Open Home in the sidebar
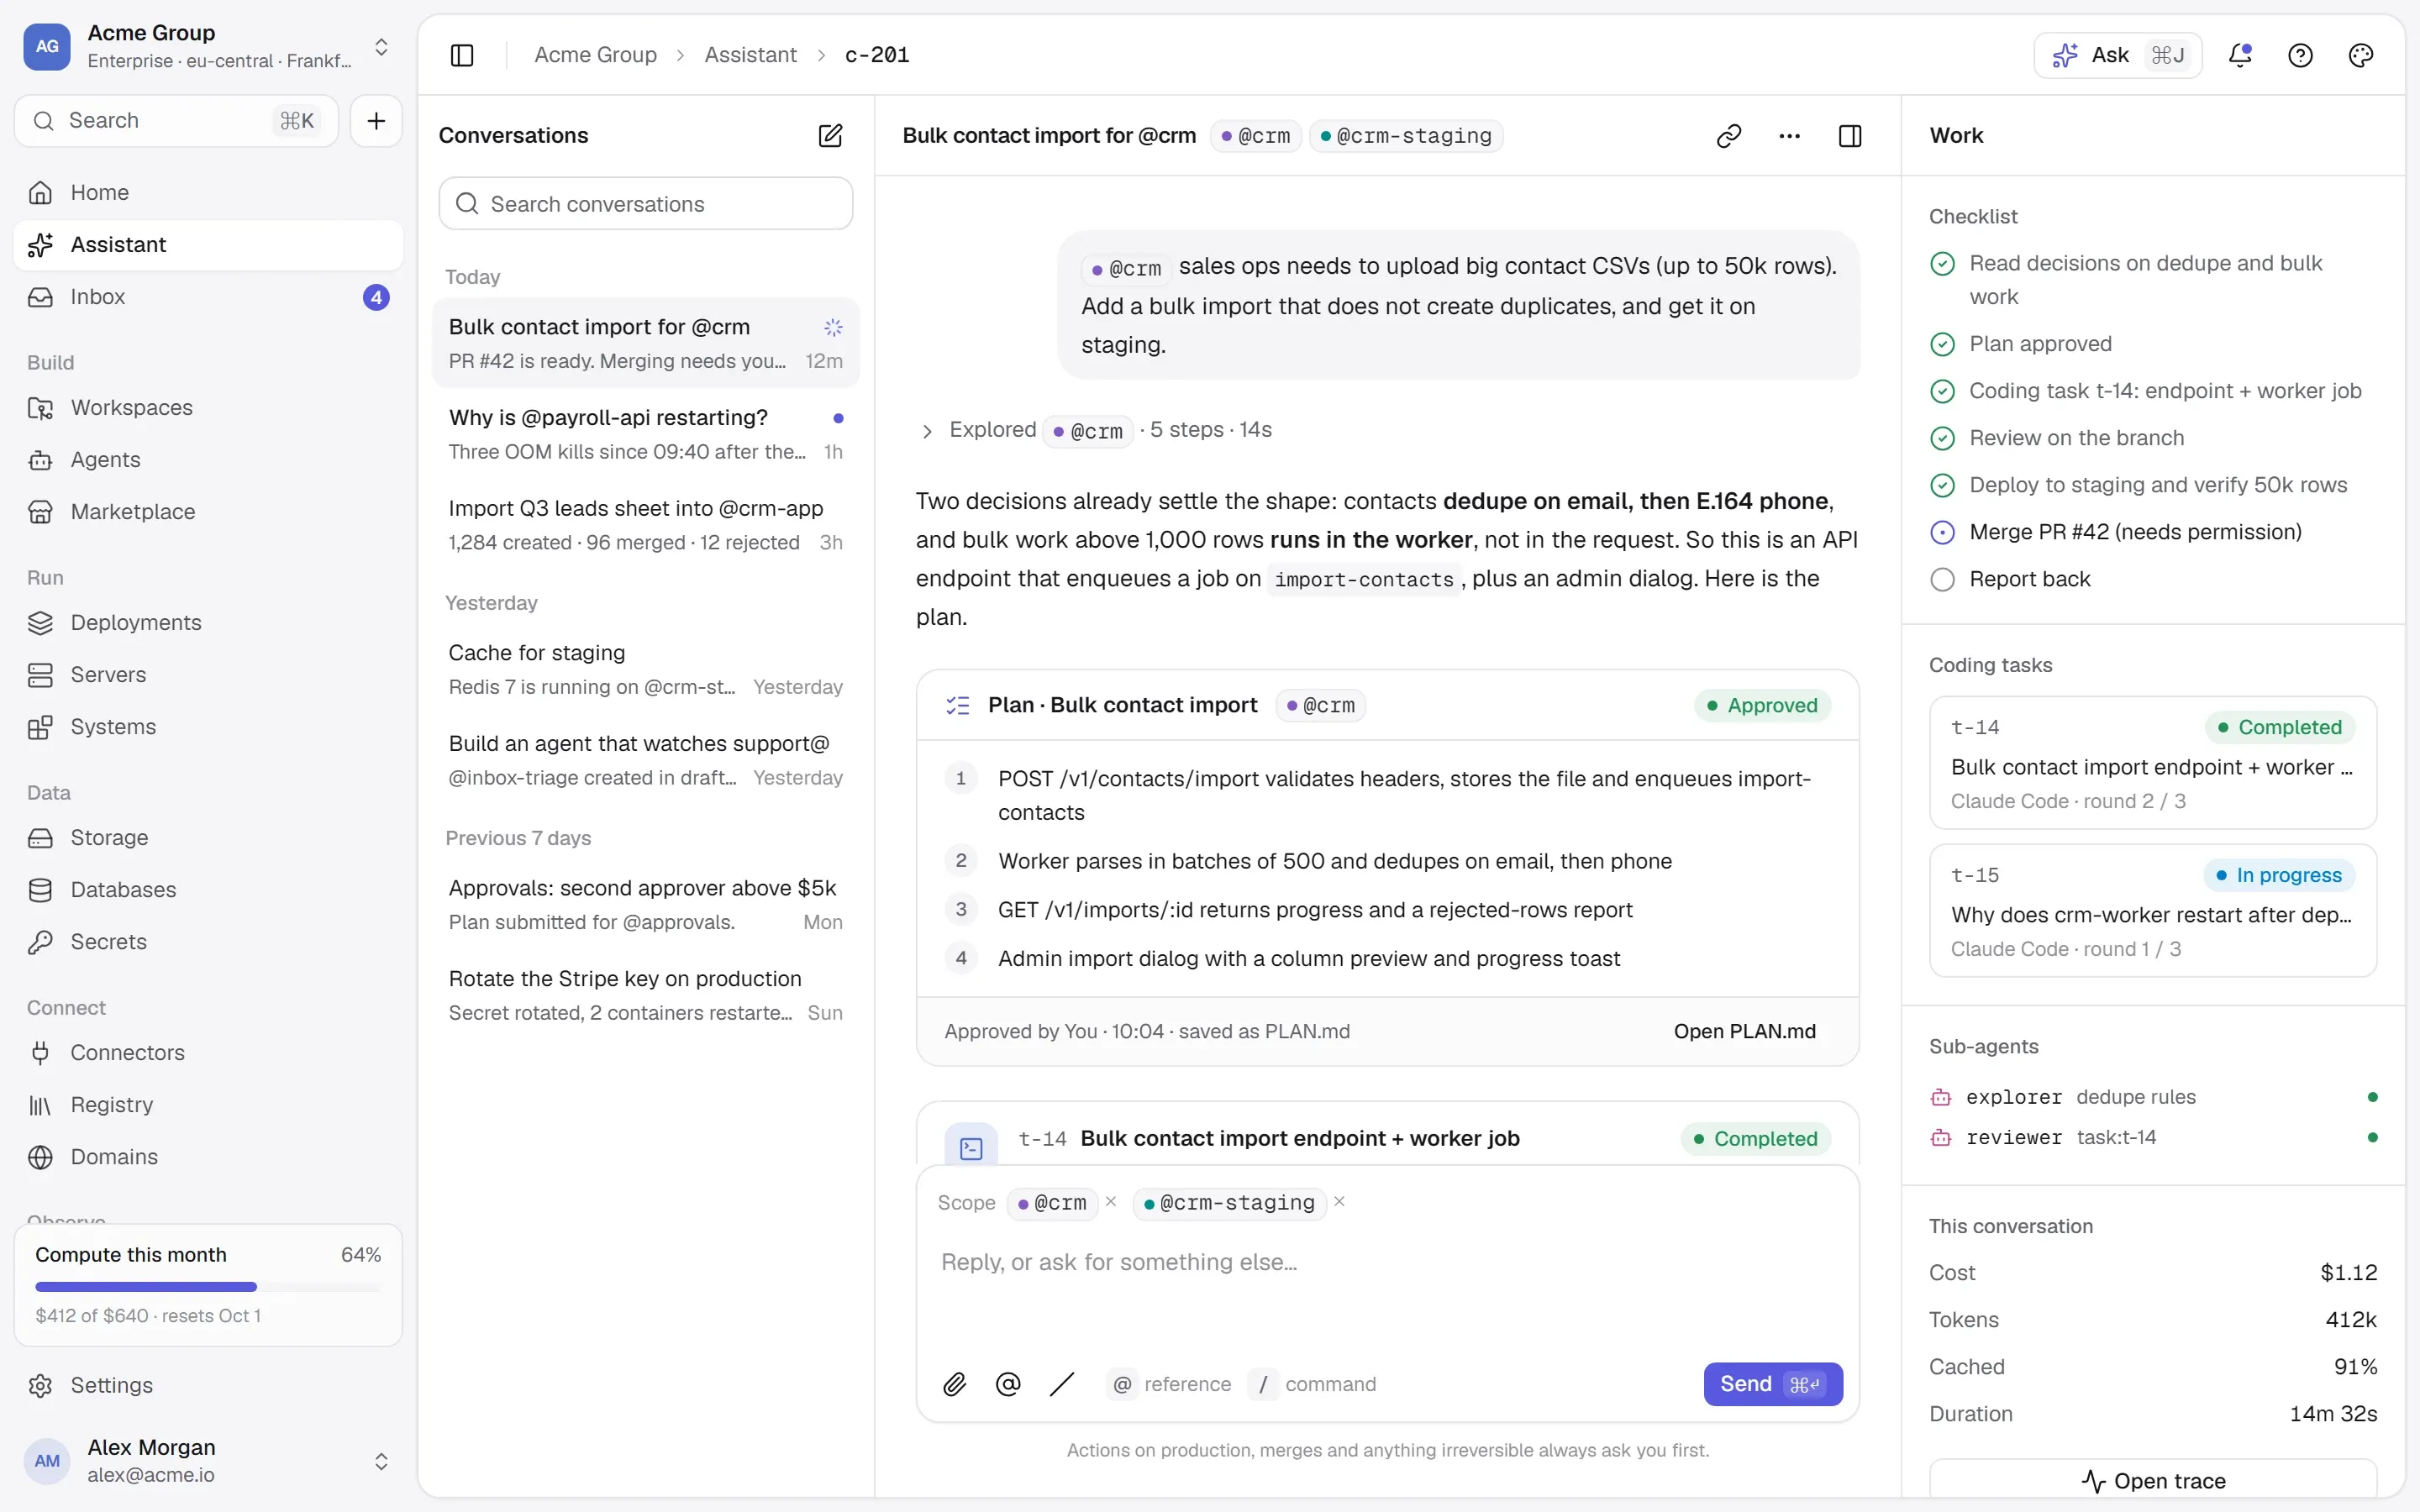The width and height of the screenshot is (2420, 1512). coord(208,192)
